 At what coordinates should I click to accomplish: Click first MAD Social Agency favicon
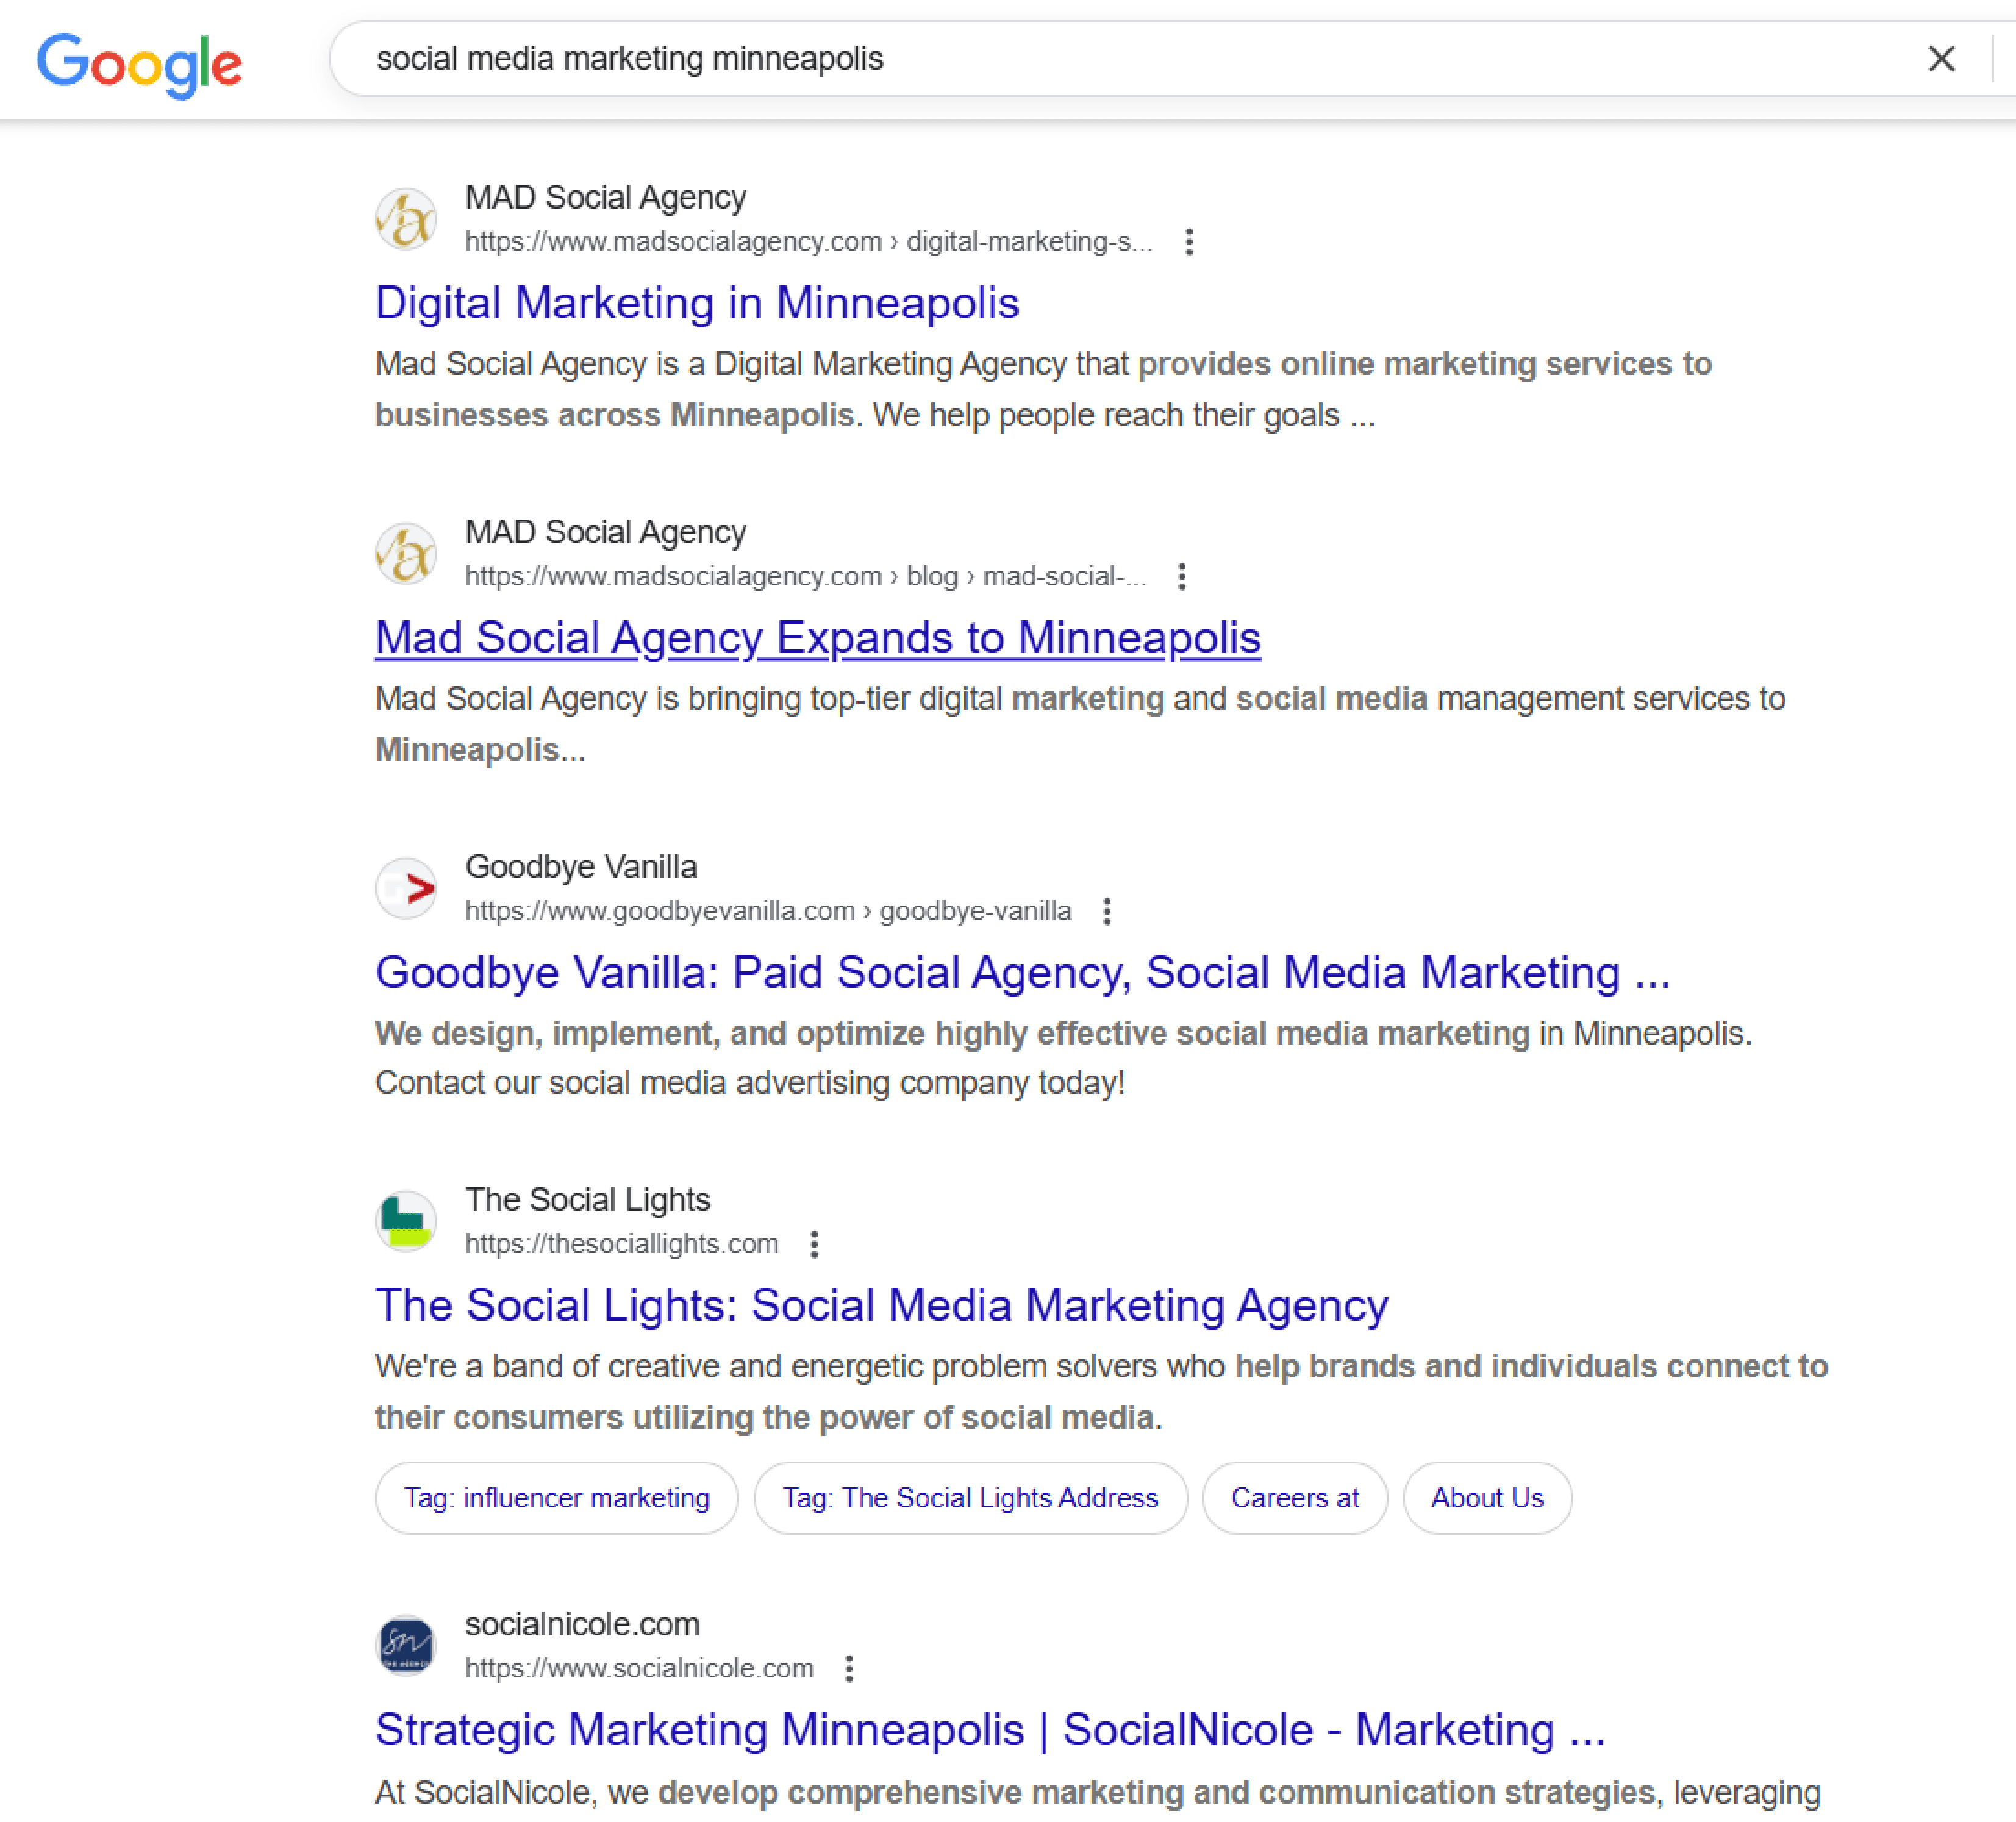[406, 219]
